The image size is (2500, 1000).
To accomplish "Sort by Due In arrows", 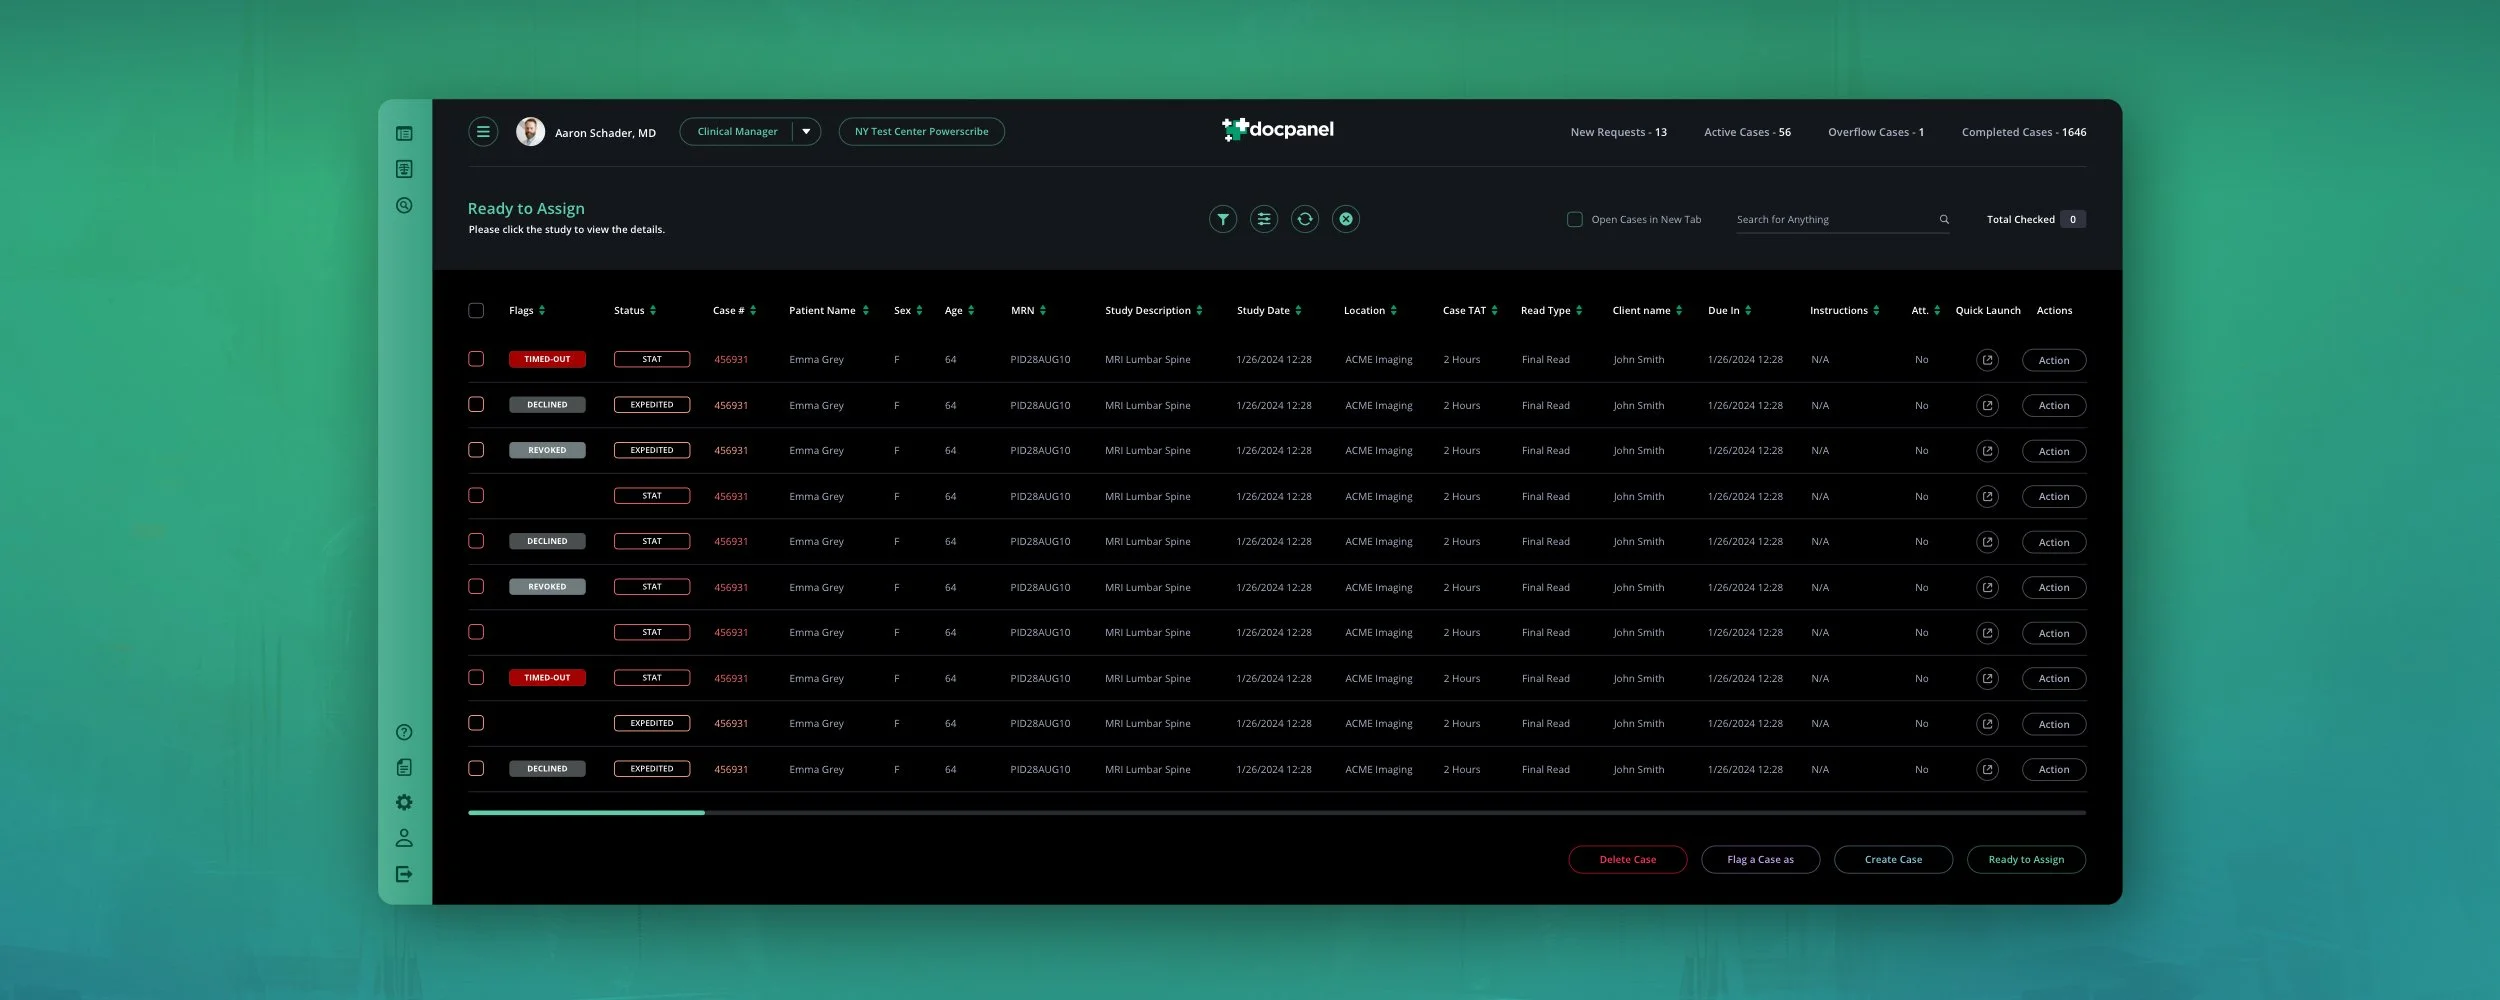I will pos(1748,311).
